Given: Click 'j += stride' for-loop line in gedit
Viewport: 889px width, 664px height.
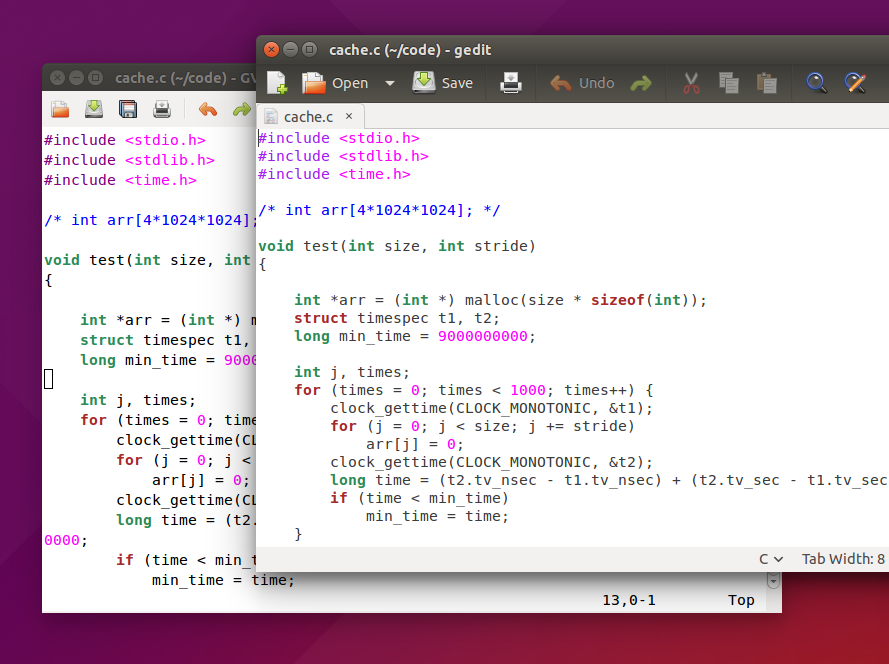Looking at the screenshot, I should click(482, 426).
